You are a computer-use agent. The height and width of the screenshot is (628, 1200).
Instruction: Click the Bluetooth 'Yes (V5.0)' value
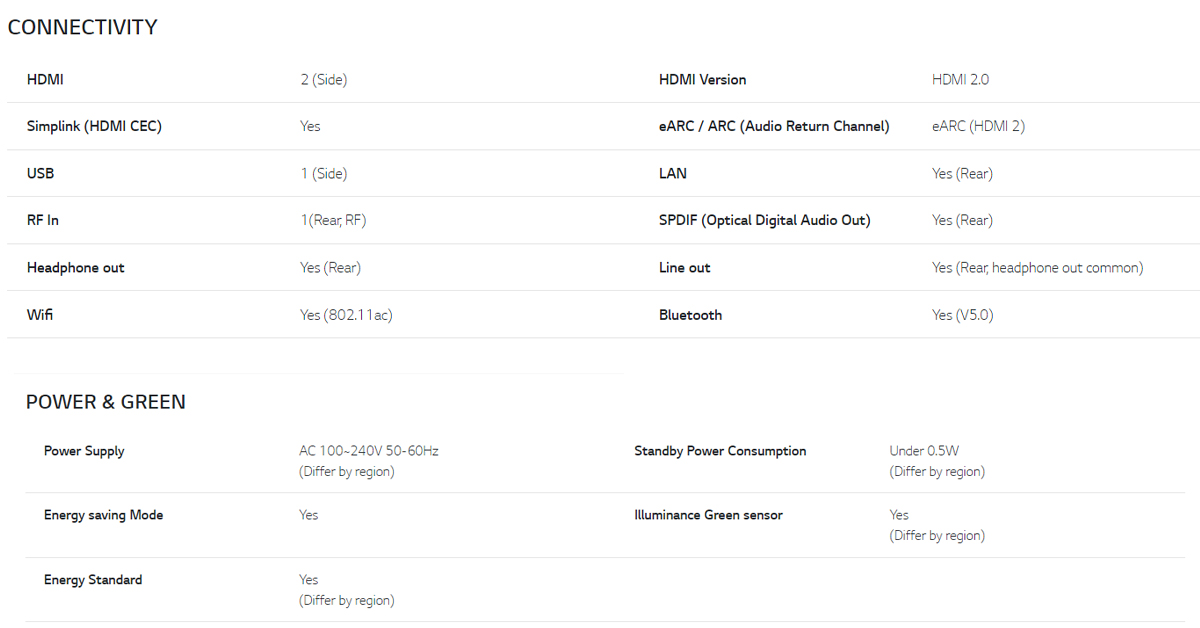coord(962,315)
